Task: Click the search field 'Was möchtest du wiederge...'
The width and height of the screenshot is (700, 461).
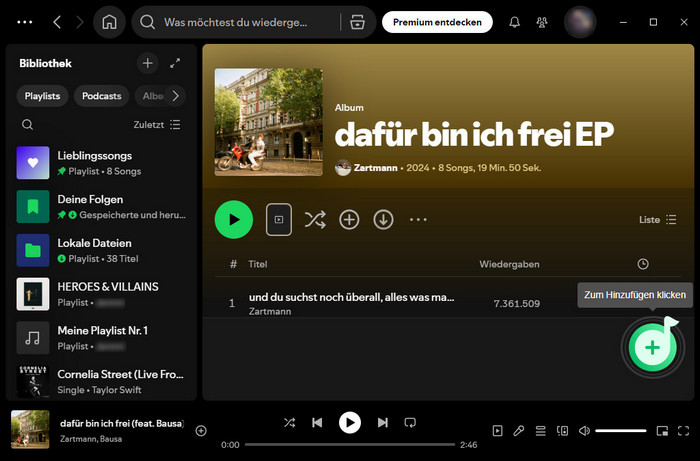Action: (235, 22)
